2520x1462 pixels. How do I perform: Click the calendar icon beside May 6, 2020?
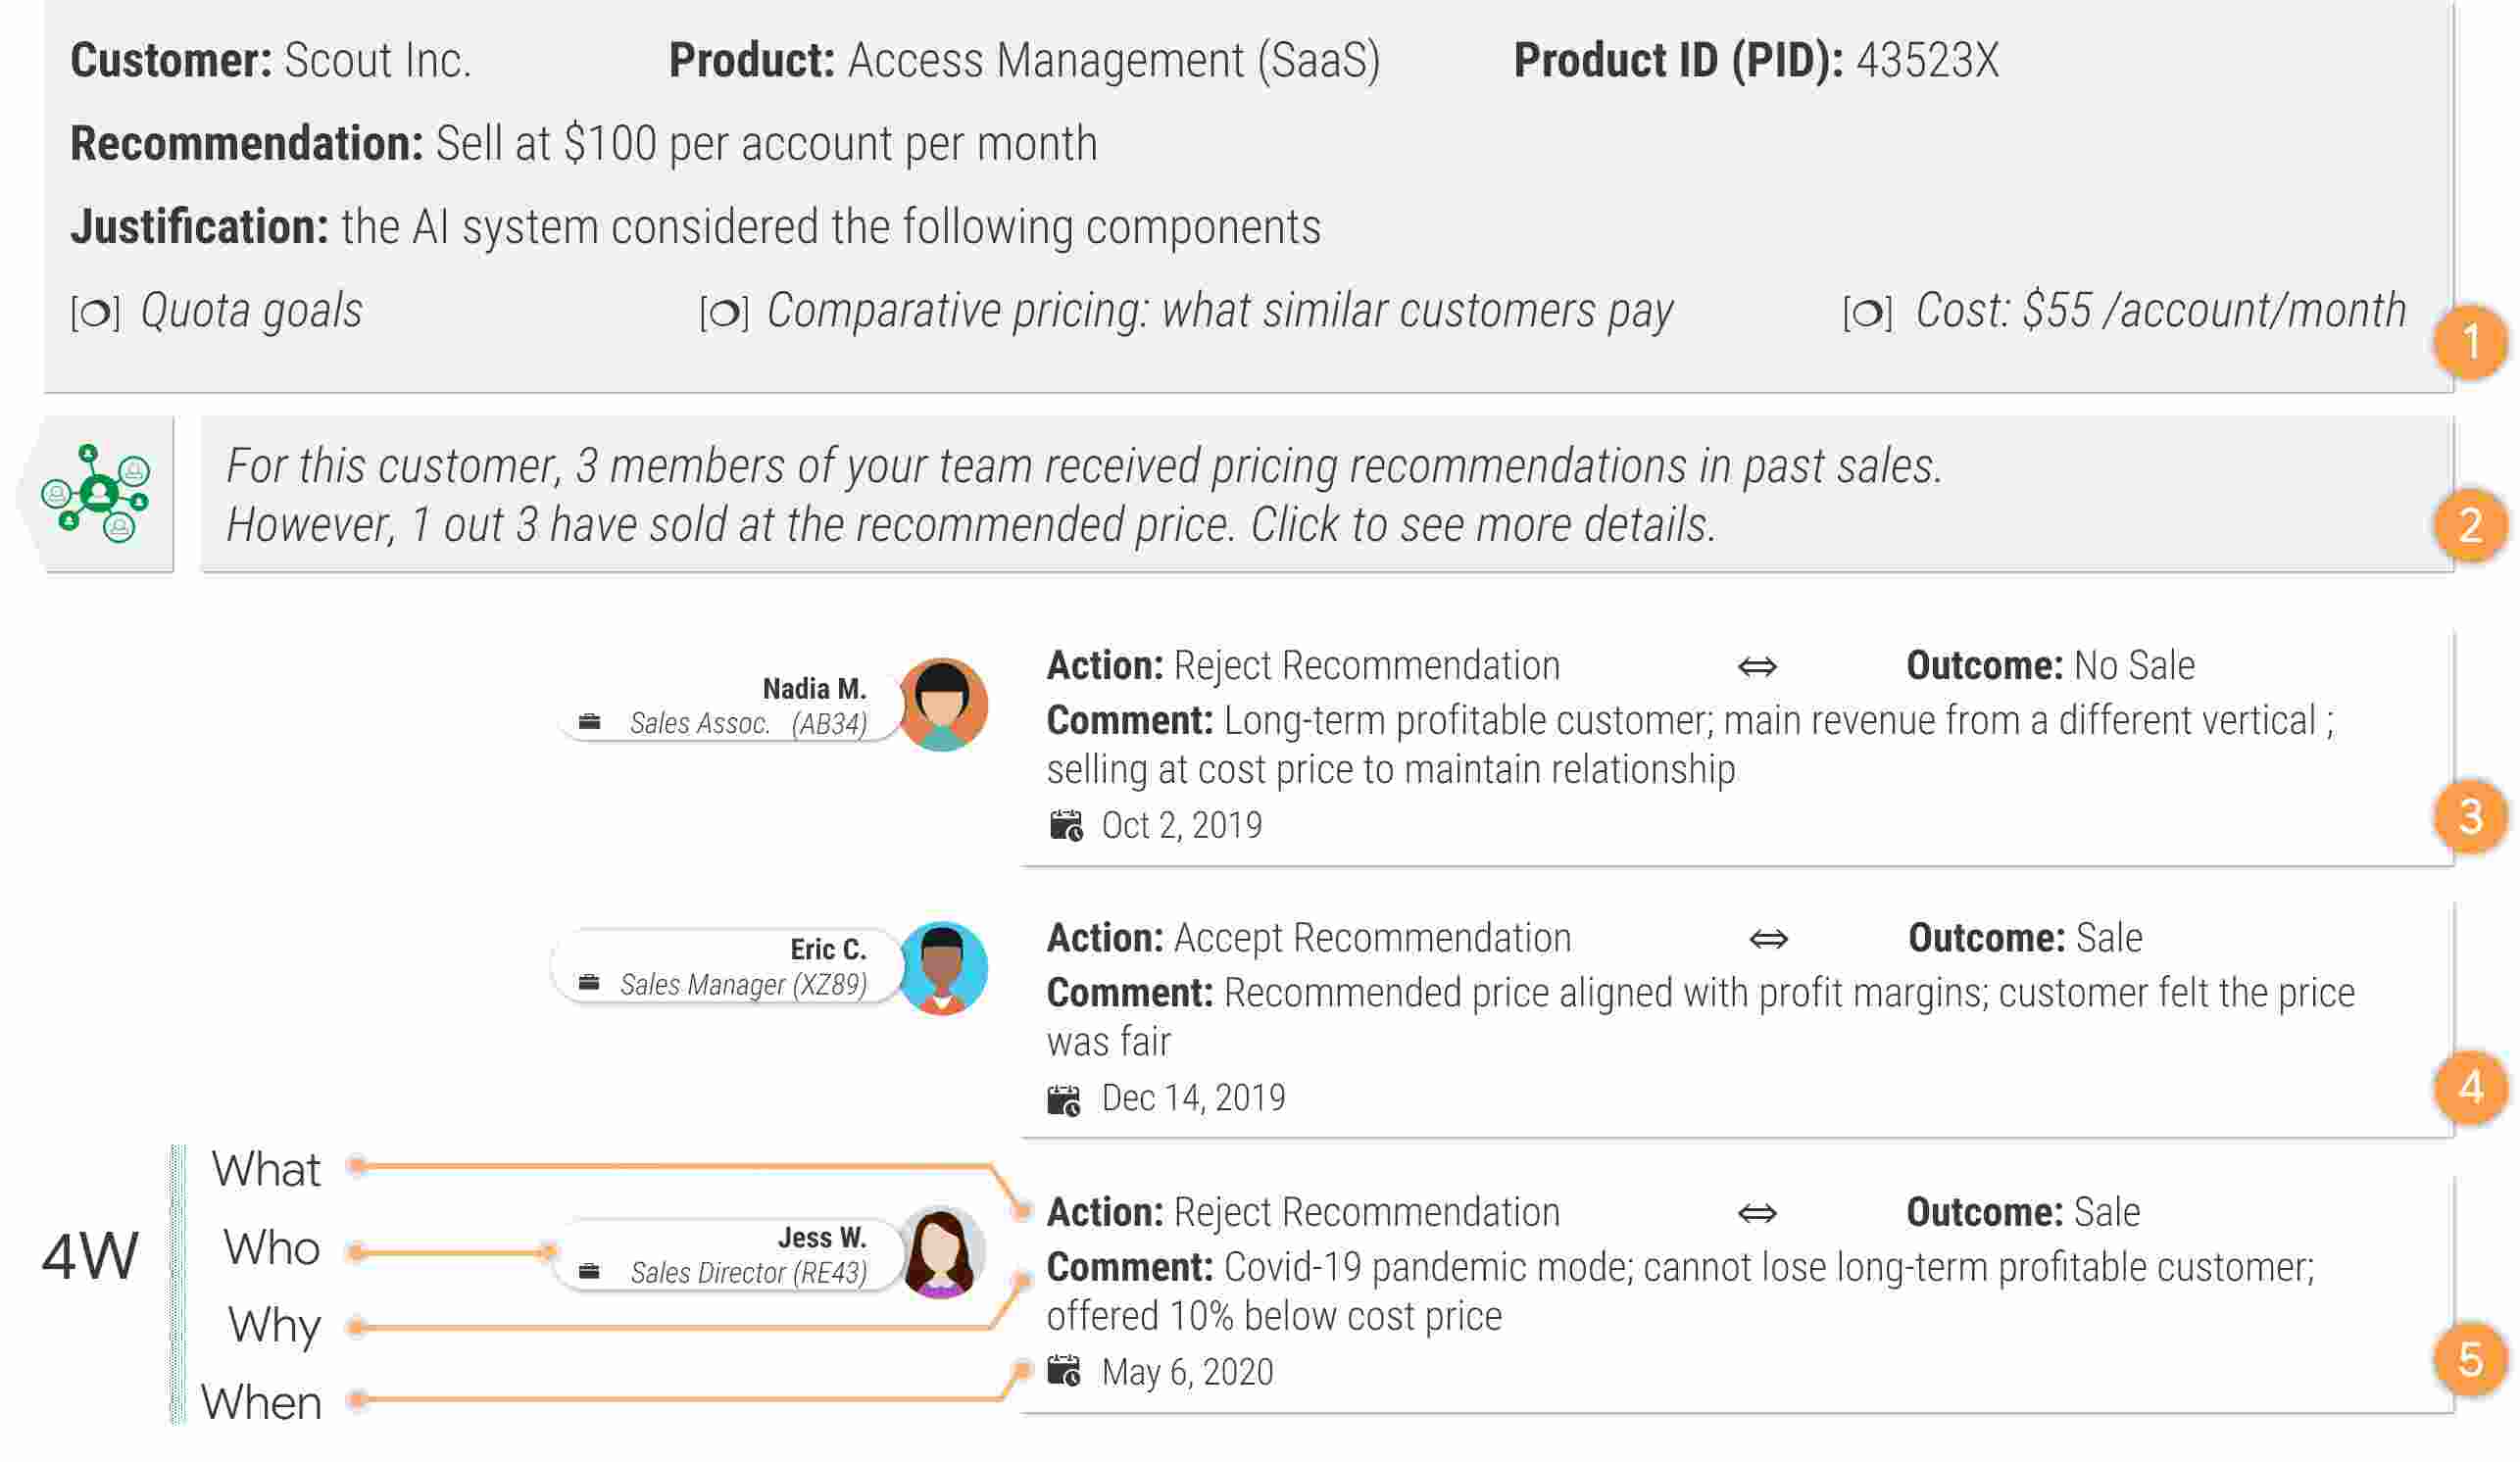click(x=1064, y=1371)
